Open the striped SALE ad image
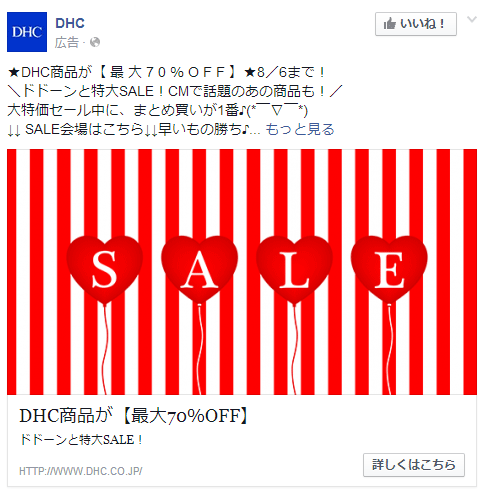487x489 pixels. tap(242, 272)
